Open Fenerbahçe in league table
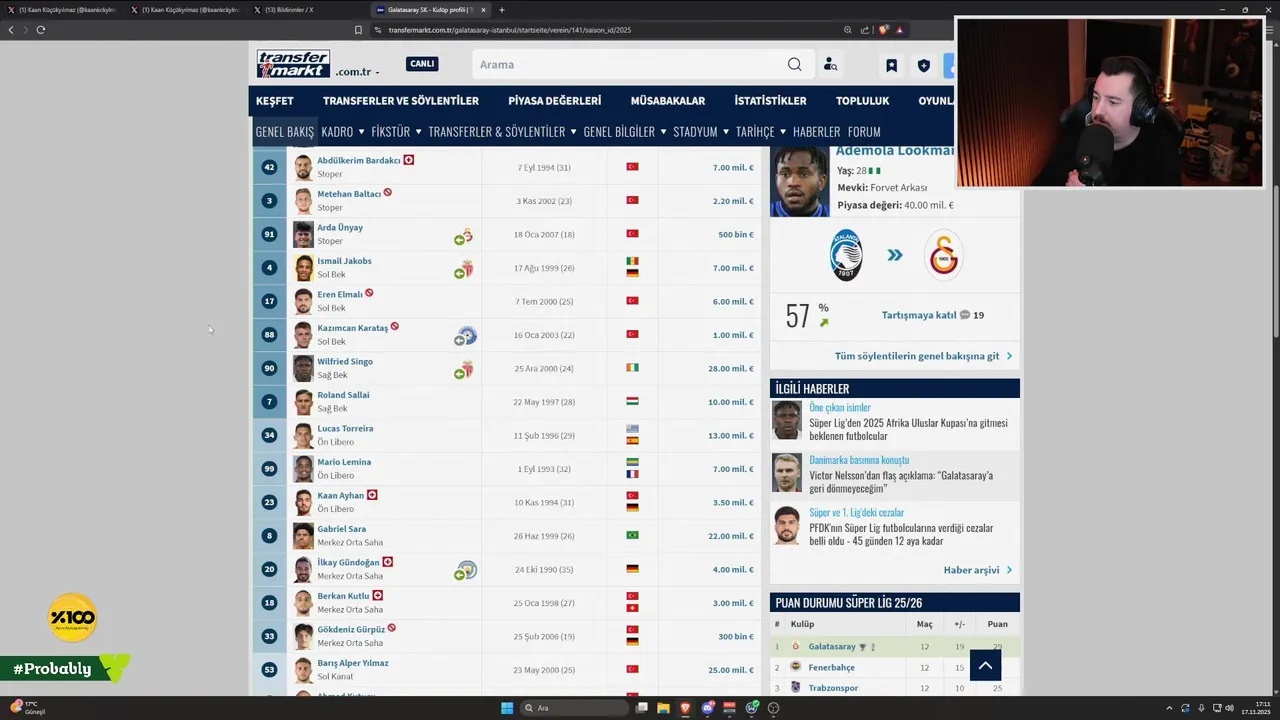1280x720 pixels. [x=831, y=667]
